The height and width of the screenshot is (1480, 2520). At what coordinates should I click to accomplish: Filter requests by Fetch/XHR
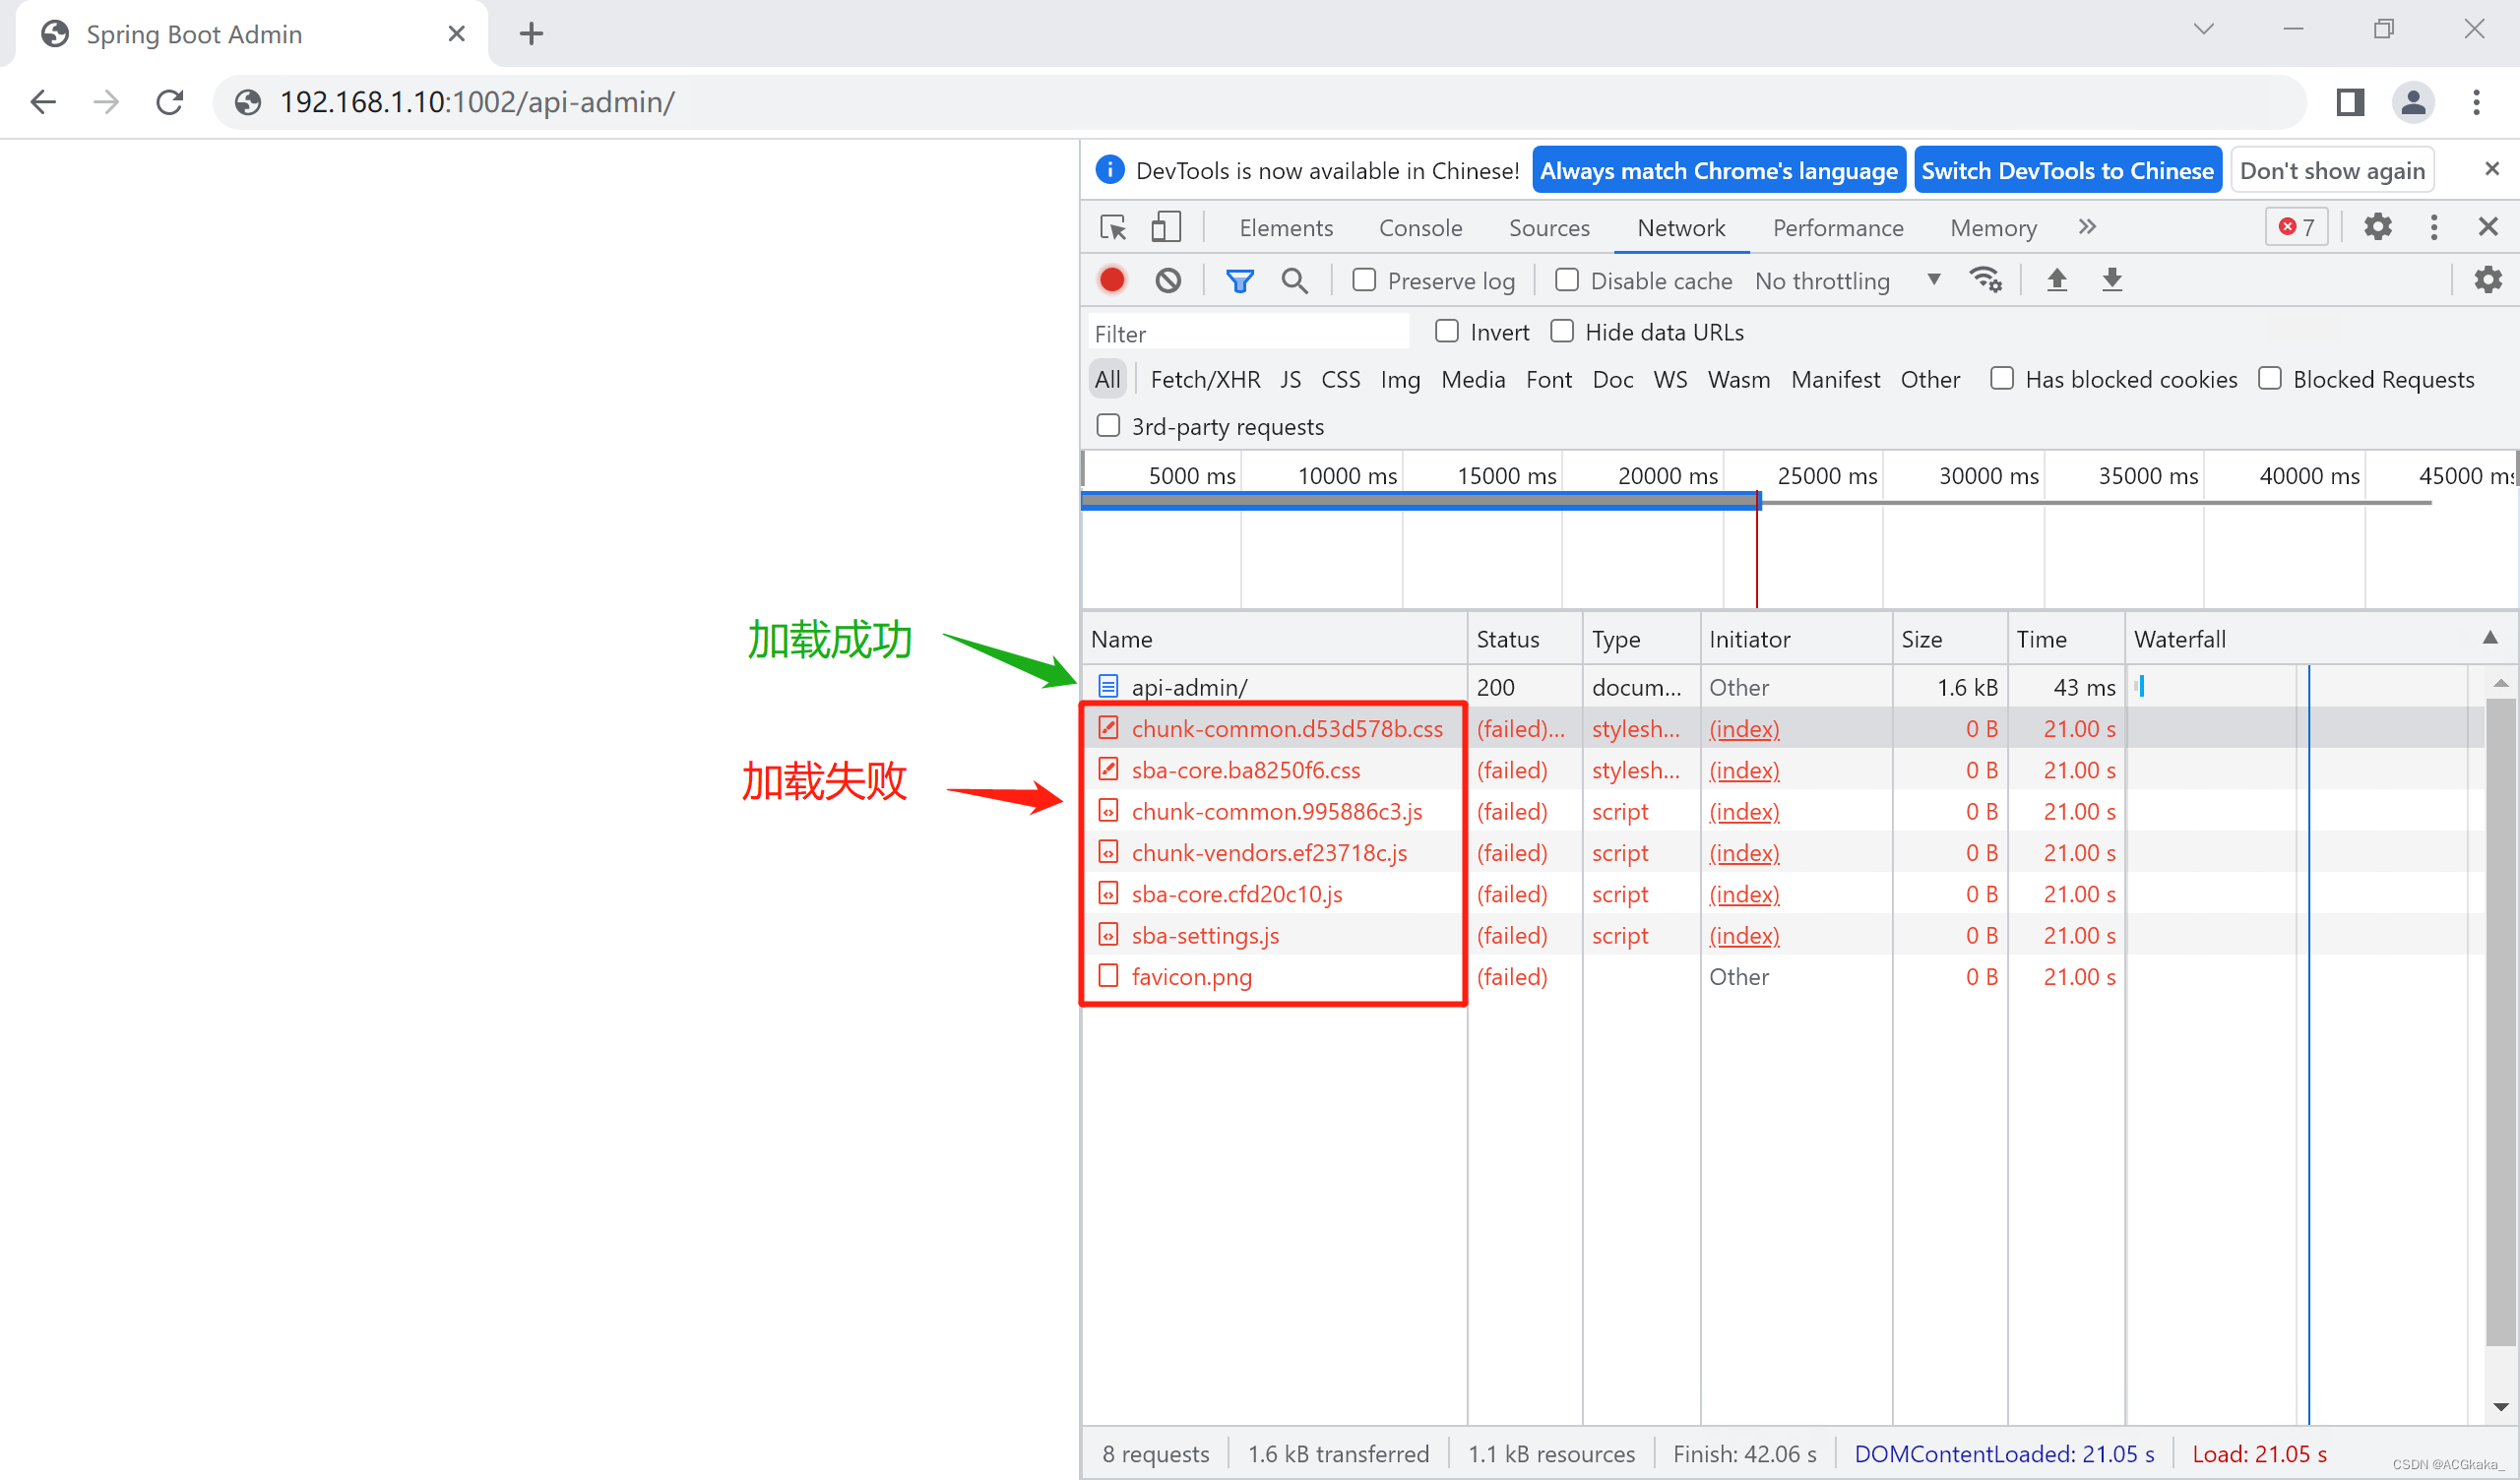pyautogui.click(x=1205, y=379)
